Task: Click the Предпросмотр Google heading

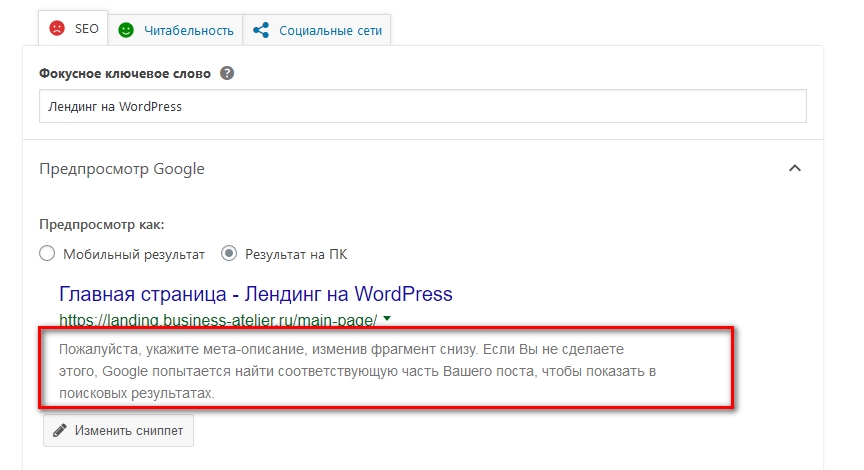Action: (x=122, y=169)
